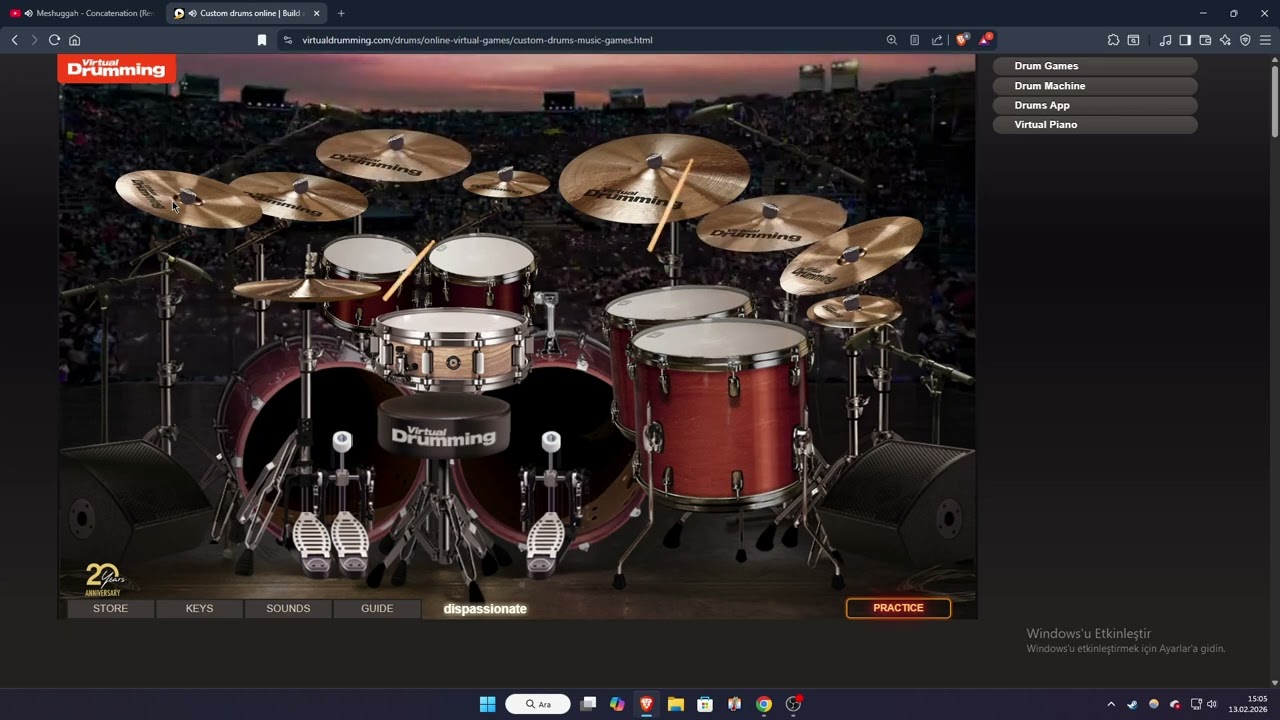This screenshot has height=720, width=1280.
Task: Open the GUIDE button
Action: tap(377, 608)
